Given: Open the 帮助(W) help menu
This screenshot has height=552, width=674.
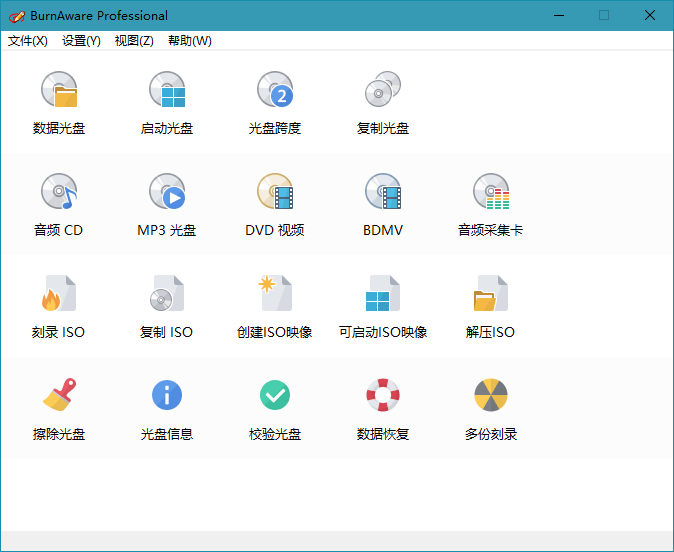Looking at the screenshot, I should pos(189,41).
